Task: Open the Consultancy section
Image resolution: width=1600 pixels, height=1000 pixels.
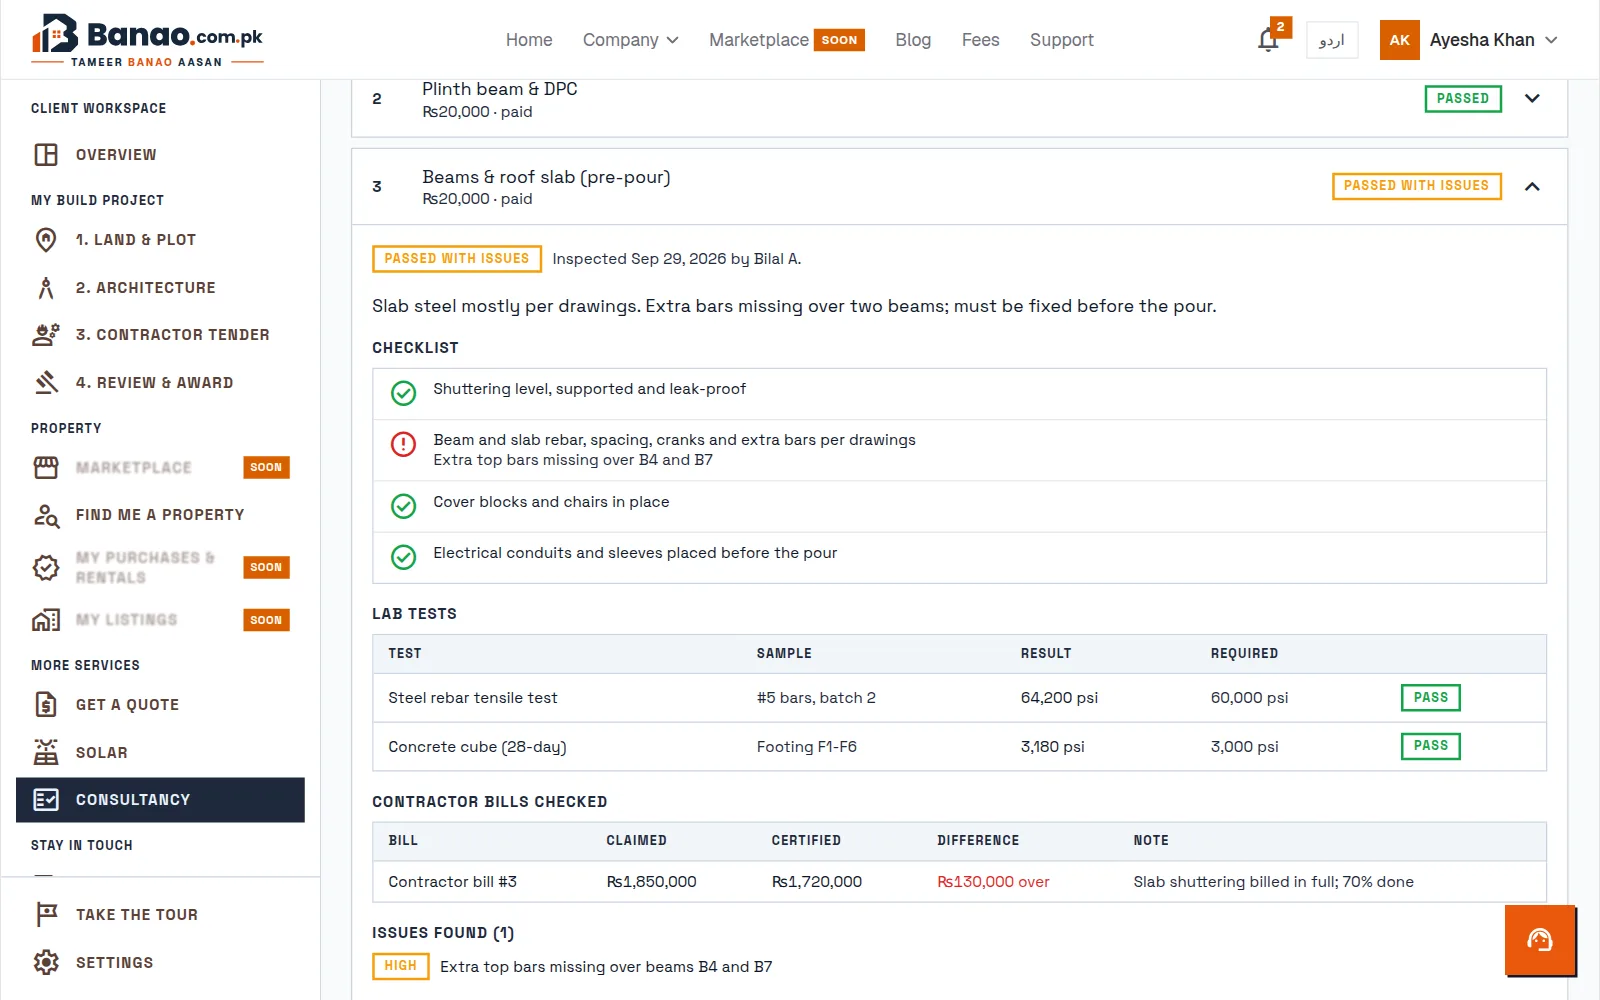Action: point(160,800)
